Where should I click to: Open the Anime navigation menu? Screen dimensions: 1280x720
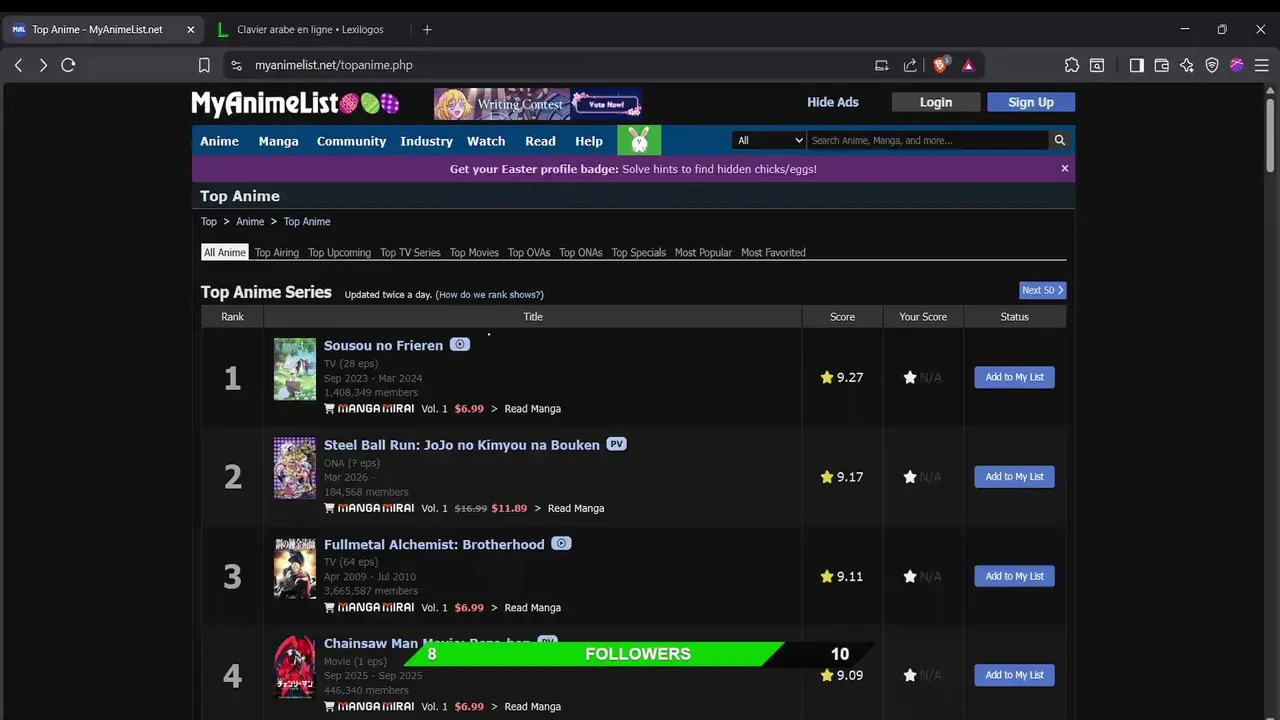[219, 141]
